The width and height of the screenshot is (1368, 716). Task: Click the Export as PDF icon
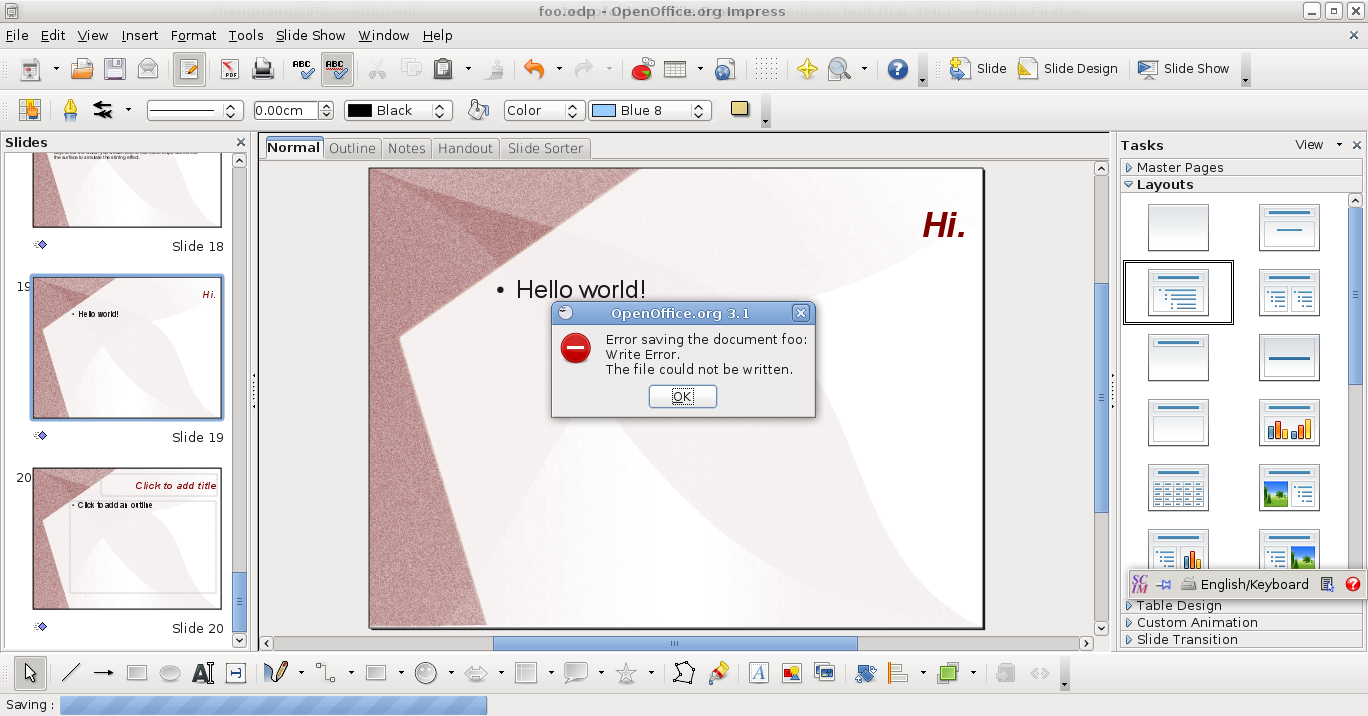pos(230,69)
